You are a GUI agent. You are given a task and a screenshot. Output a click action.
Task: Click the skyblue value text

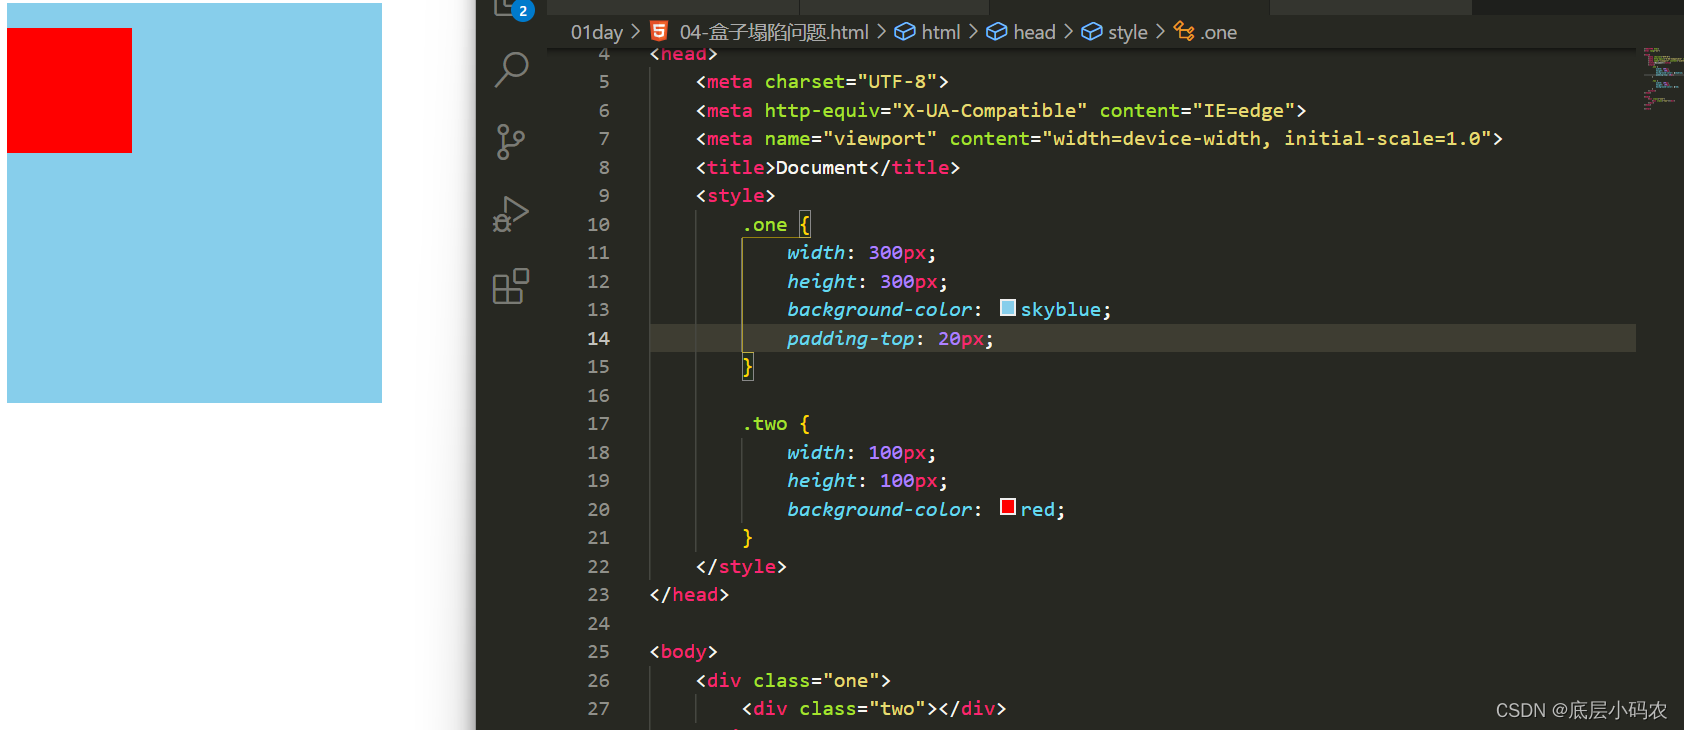[x=1060, y=310]
